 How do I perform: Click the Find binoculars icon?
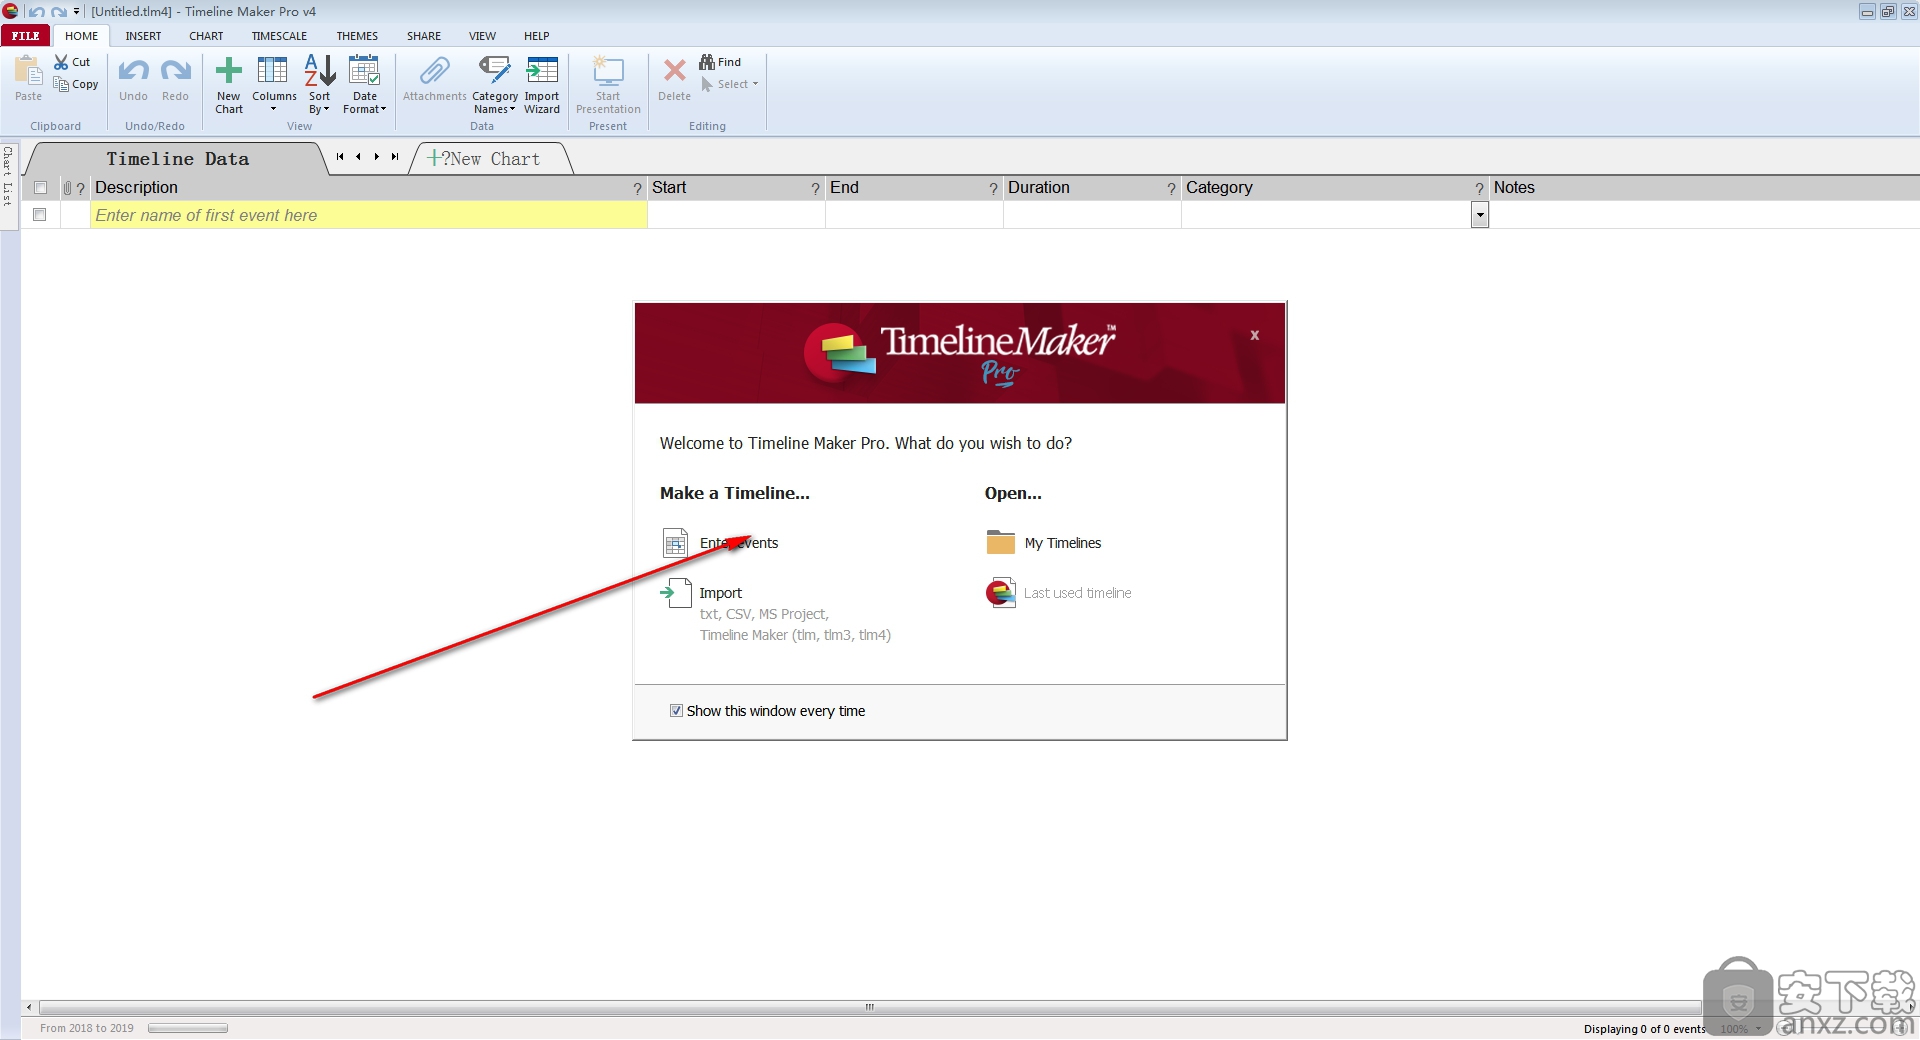click(707, 62)
